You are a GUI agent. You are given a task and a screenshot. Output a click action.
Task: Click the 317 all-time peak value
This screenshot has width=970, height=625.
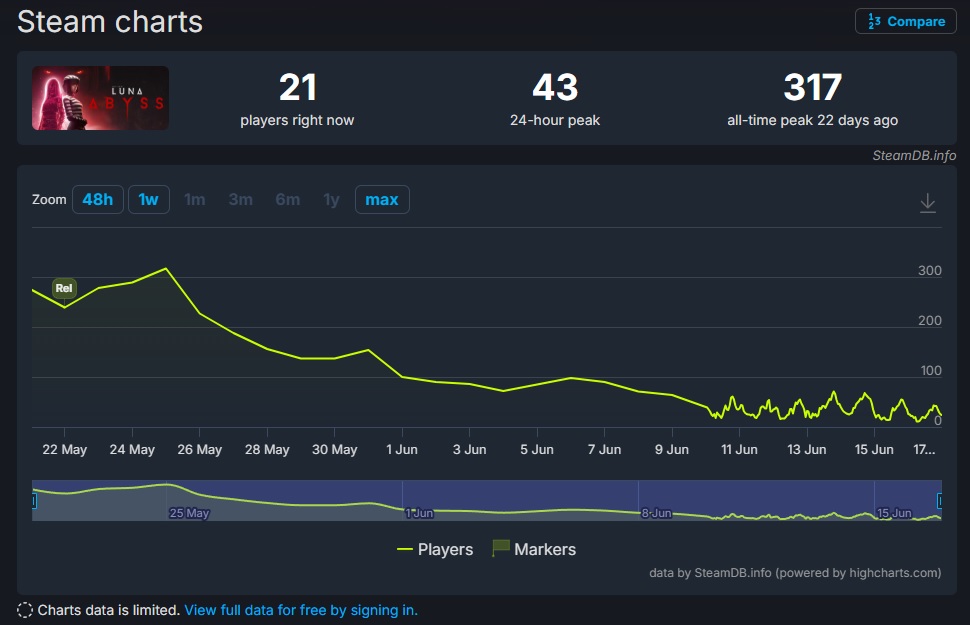click(812, 87)
